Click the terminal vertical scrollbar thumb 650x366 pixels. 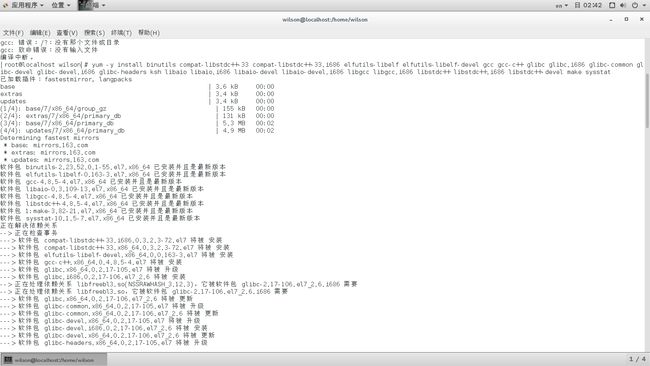tap(647, 102)
